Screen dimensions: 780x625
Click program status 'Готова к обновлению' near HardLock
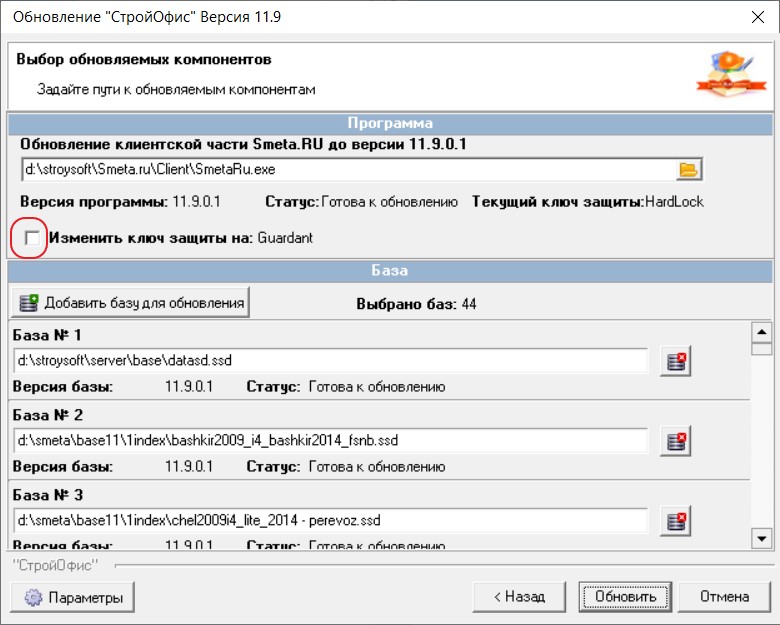(389, 202)
